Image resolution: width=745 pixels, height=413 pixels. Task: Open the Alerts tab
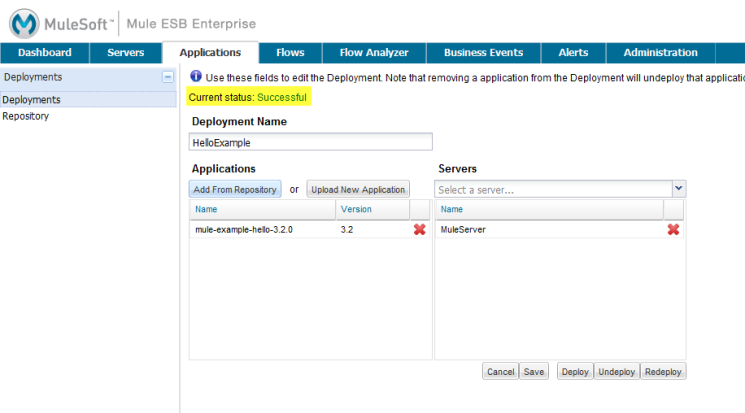(573, 53)
